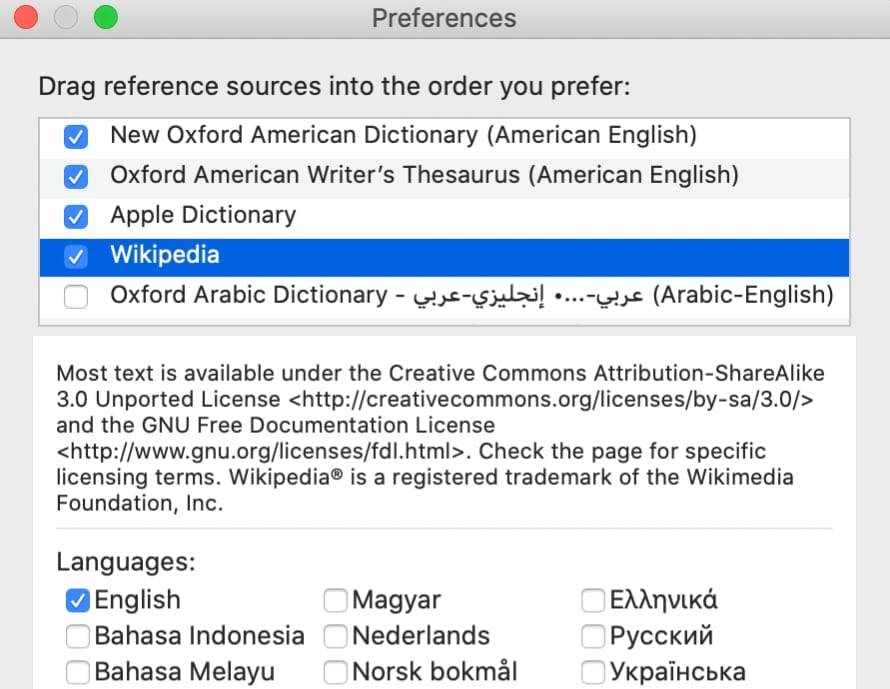Image resolution: width=890 pixels, height=689 pixels.
Task: Enable Bahasa Indonesia language
Action: point(77,636)
